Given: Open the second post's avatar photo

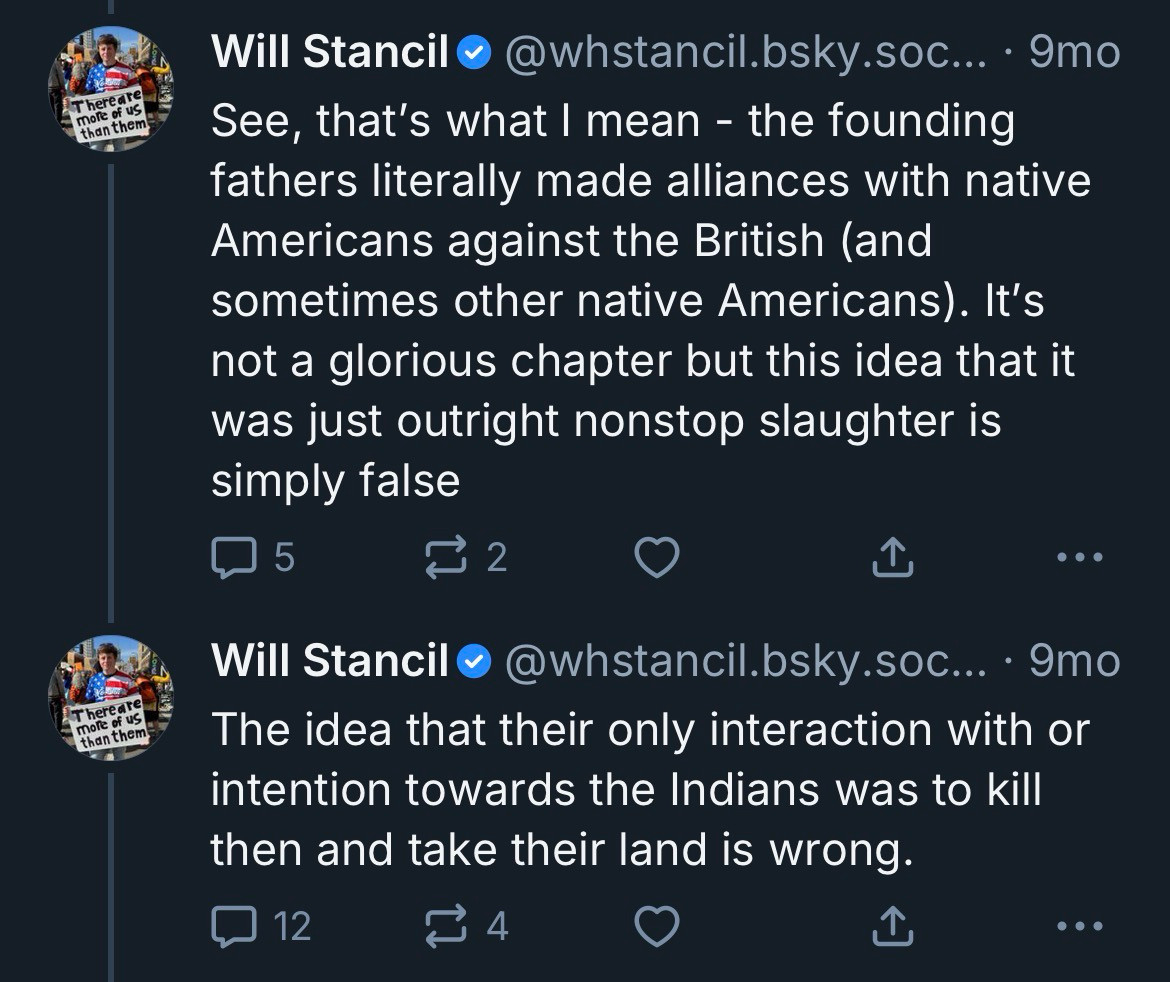Looking at the screenshot, I should 111,698.
